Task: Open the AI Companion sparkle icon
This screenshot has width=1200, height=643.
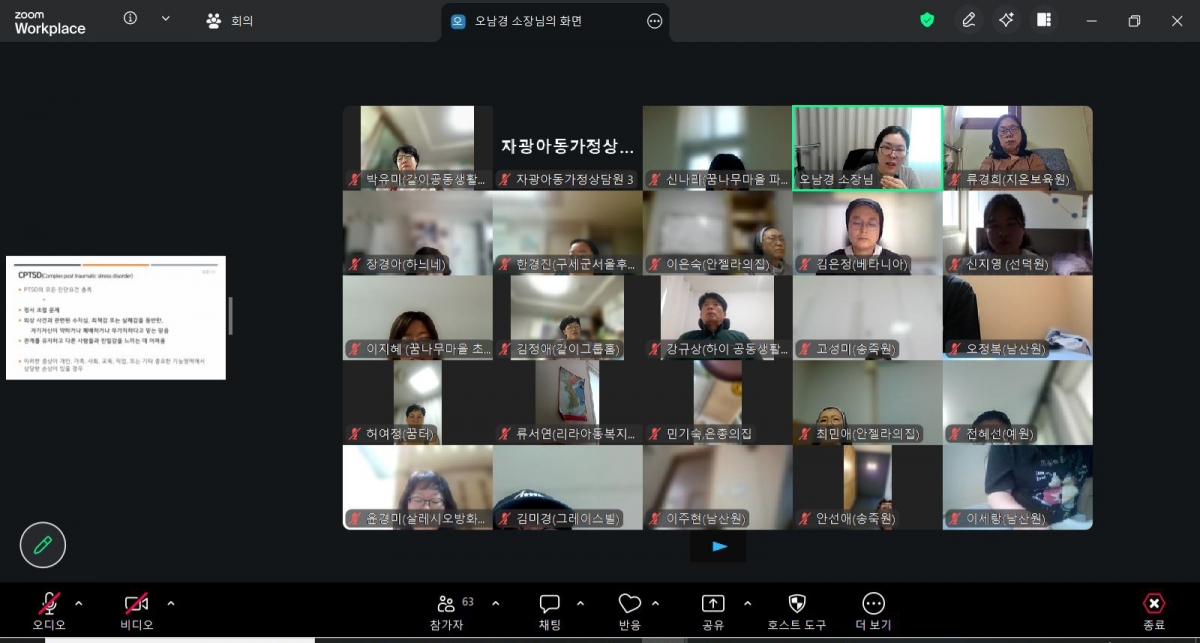Action: pos(1006,20)
